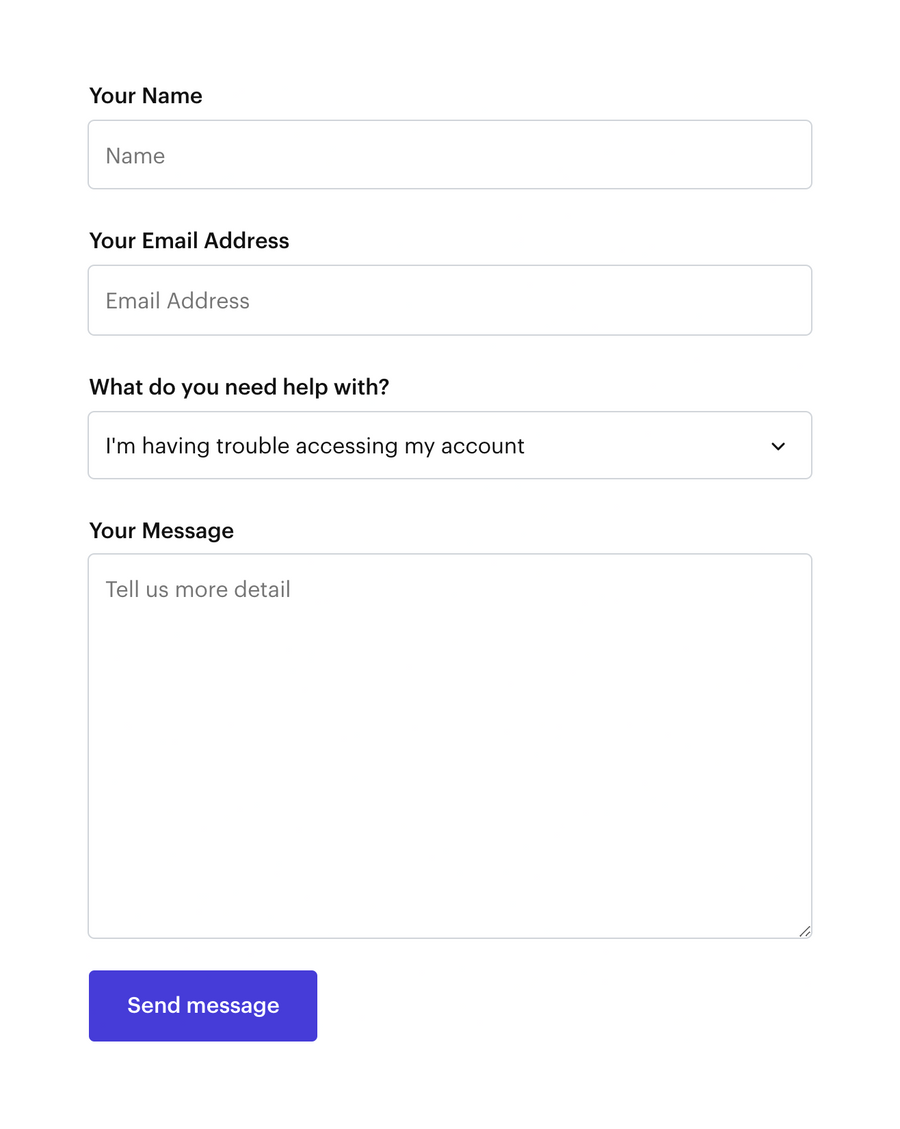
Task: Click the Name placeholder text
Action: coord(134,155)
